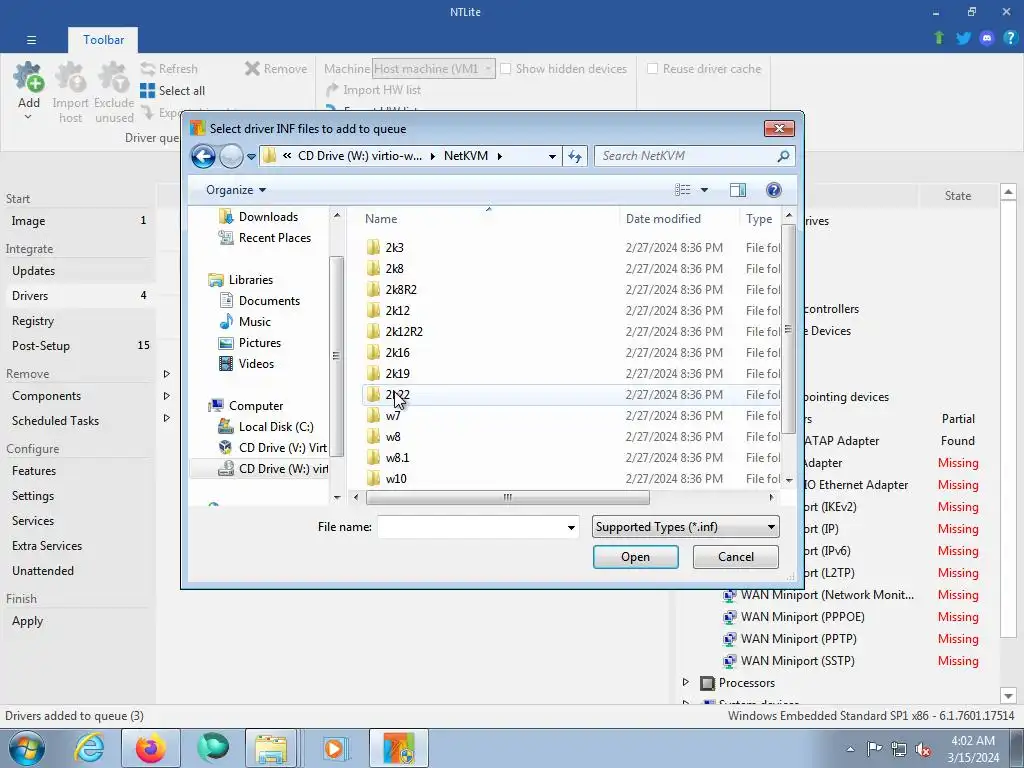Toggle the preview pane icon

pyautogui.click(x=738, y=190)
